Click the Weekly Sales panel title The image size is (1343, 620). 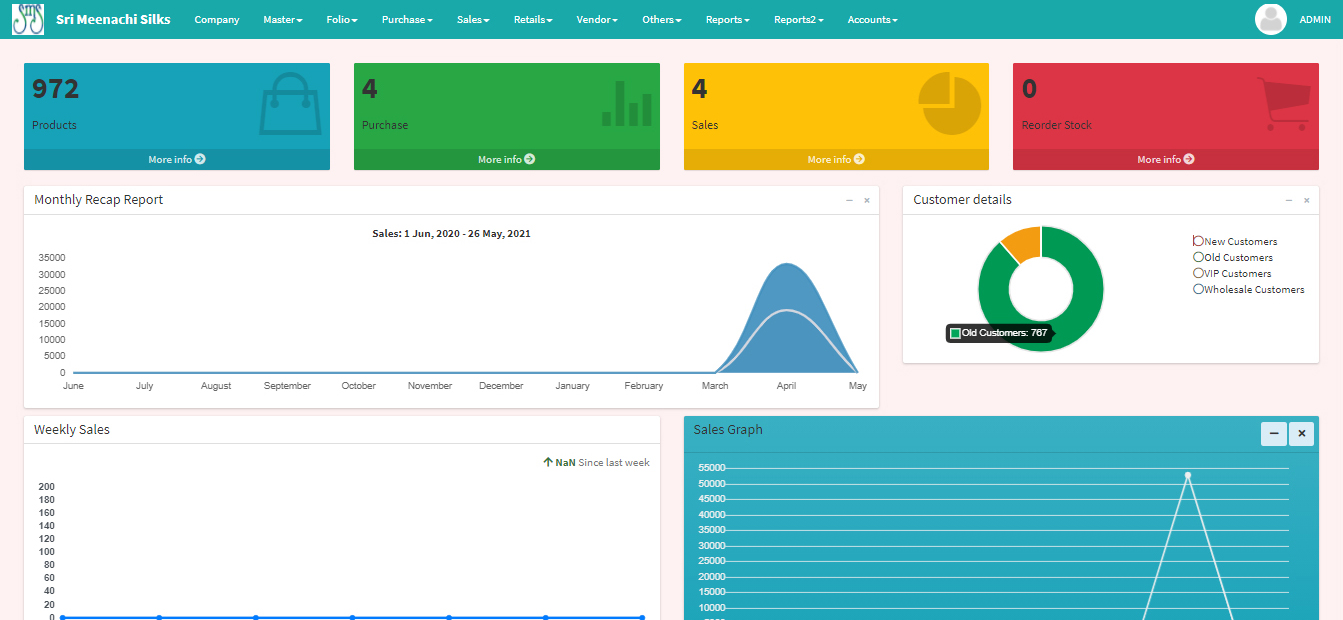(x=72, y=430)
